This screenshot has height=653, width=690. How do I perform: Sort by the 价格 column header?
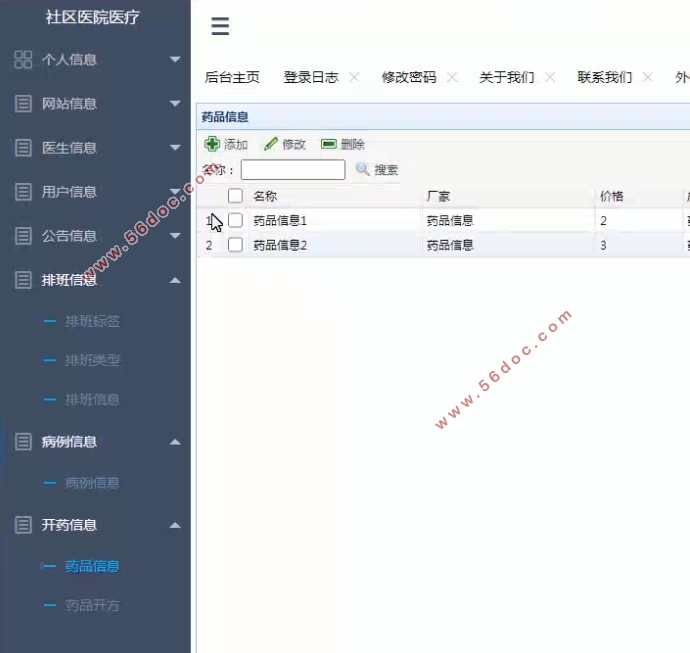612,196
